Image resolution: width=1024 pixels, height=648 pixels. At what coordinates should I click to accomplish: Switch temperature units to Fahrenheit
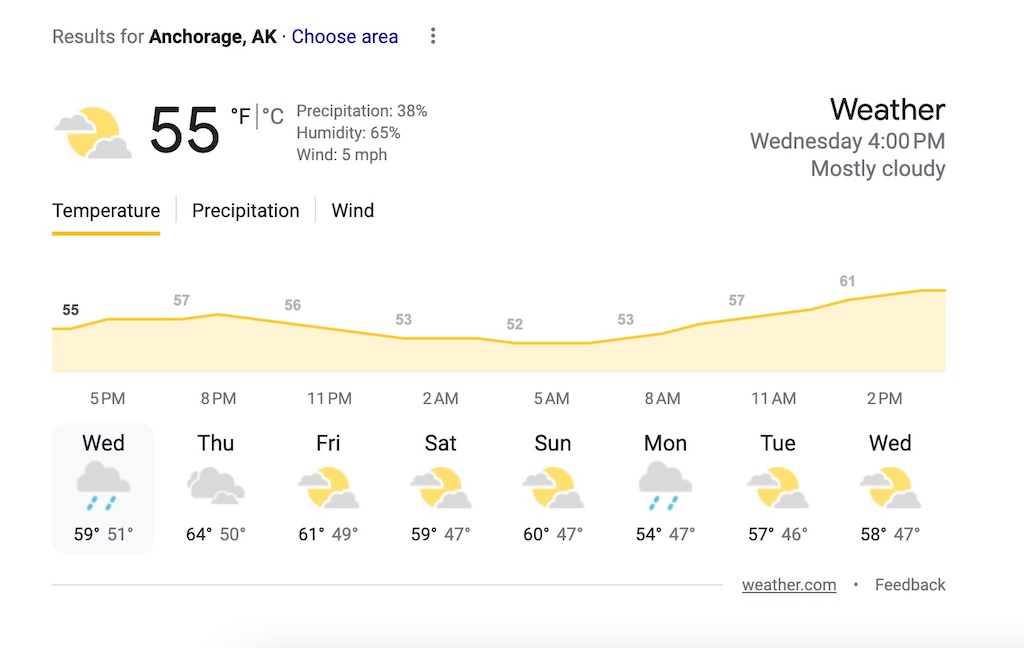[240, 118]
